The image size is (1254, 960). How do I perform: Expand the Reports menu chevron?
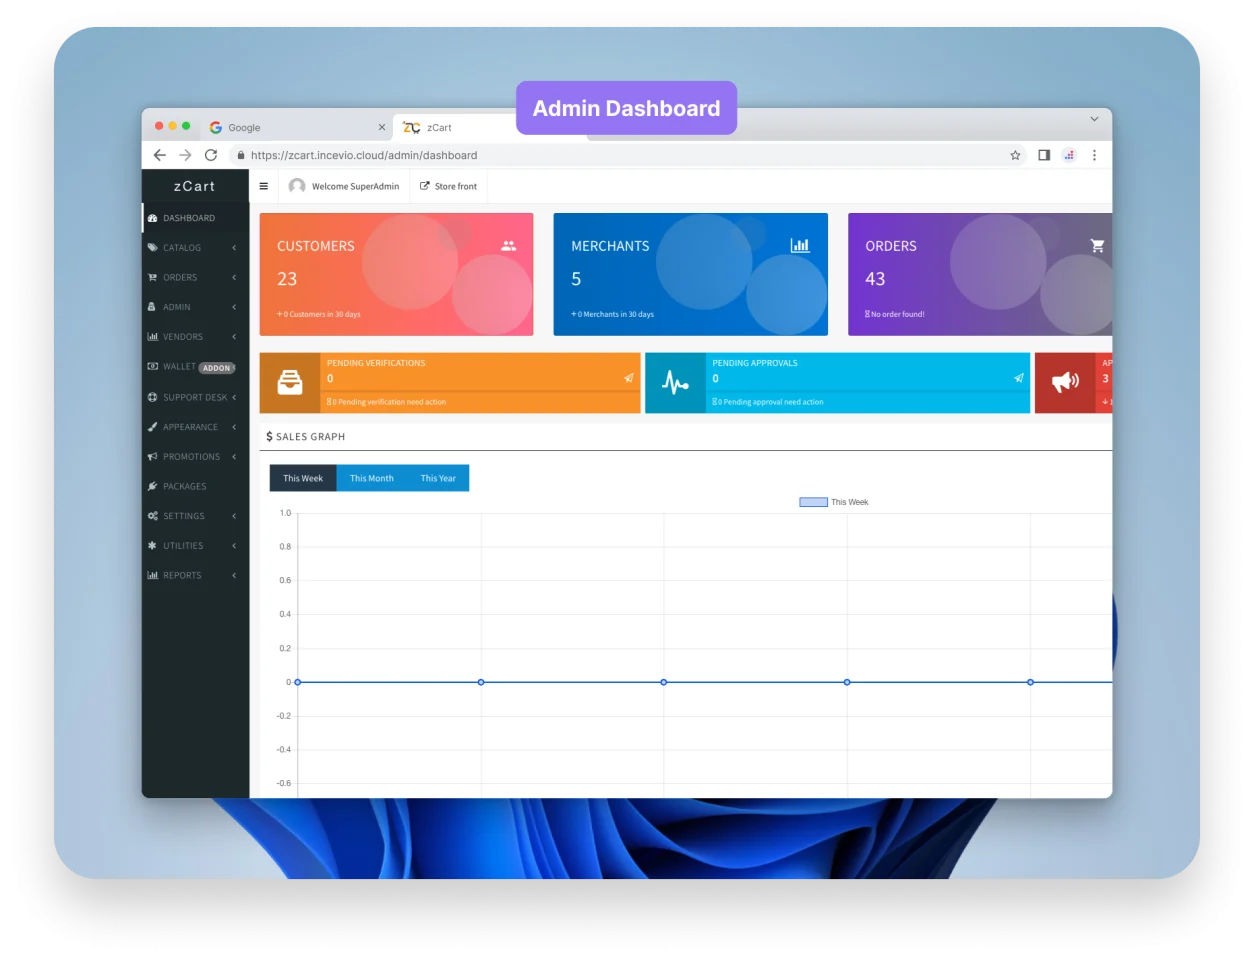234,576
